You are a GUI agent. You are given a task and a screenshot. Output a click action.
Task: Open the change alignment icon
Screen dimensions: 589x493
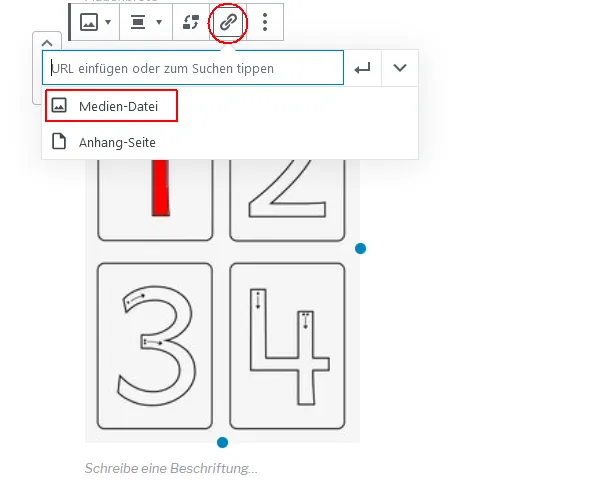138,22
